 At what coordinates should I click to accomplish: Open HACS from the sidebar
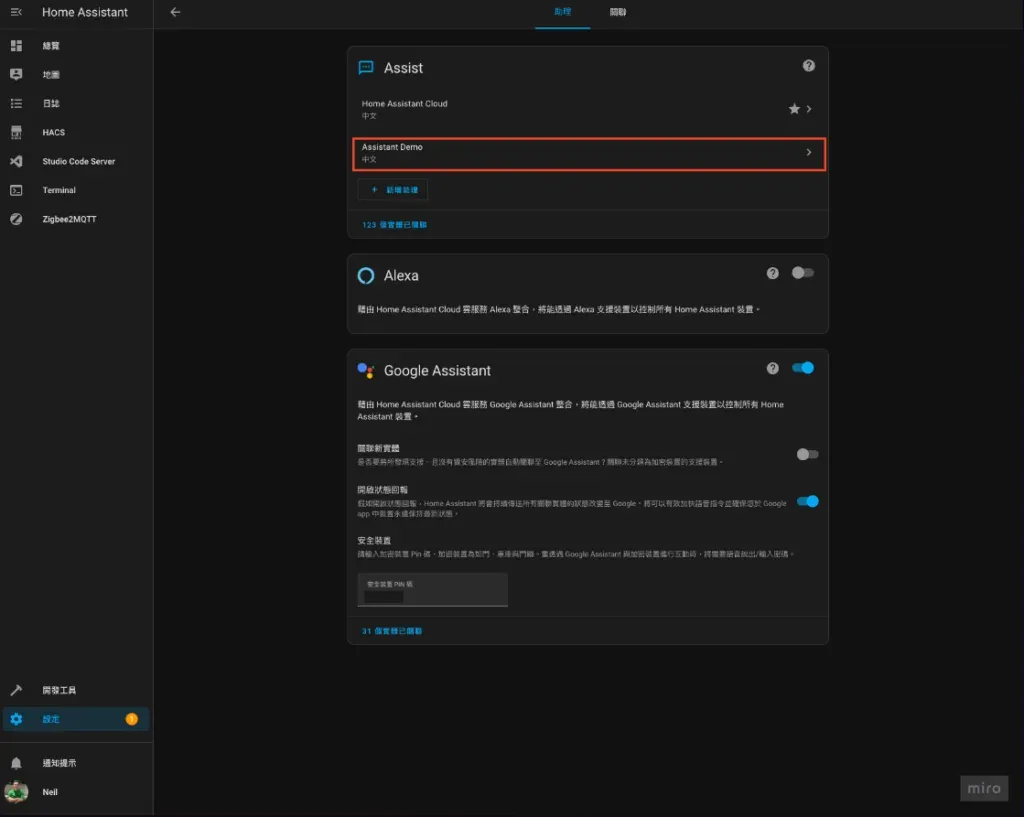click(54, 132)
